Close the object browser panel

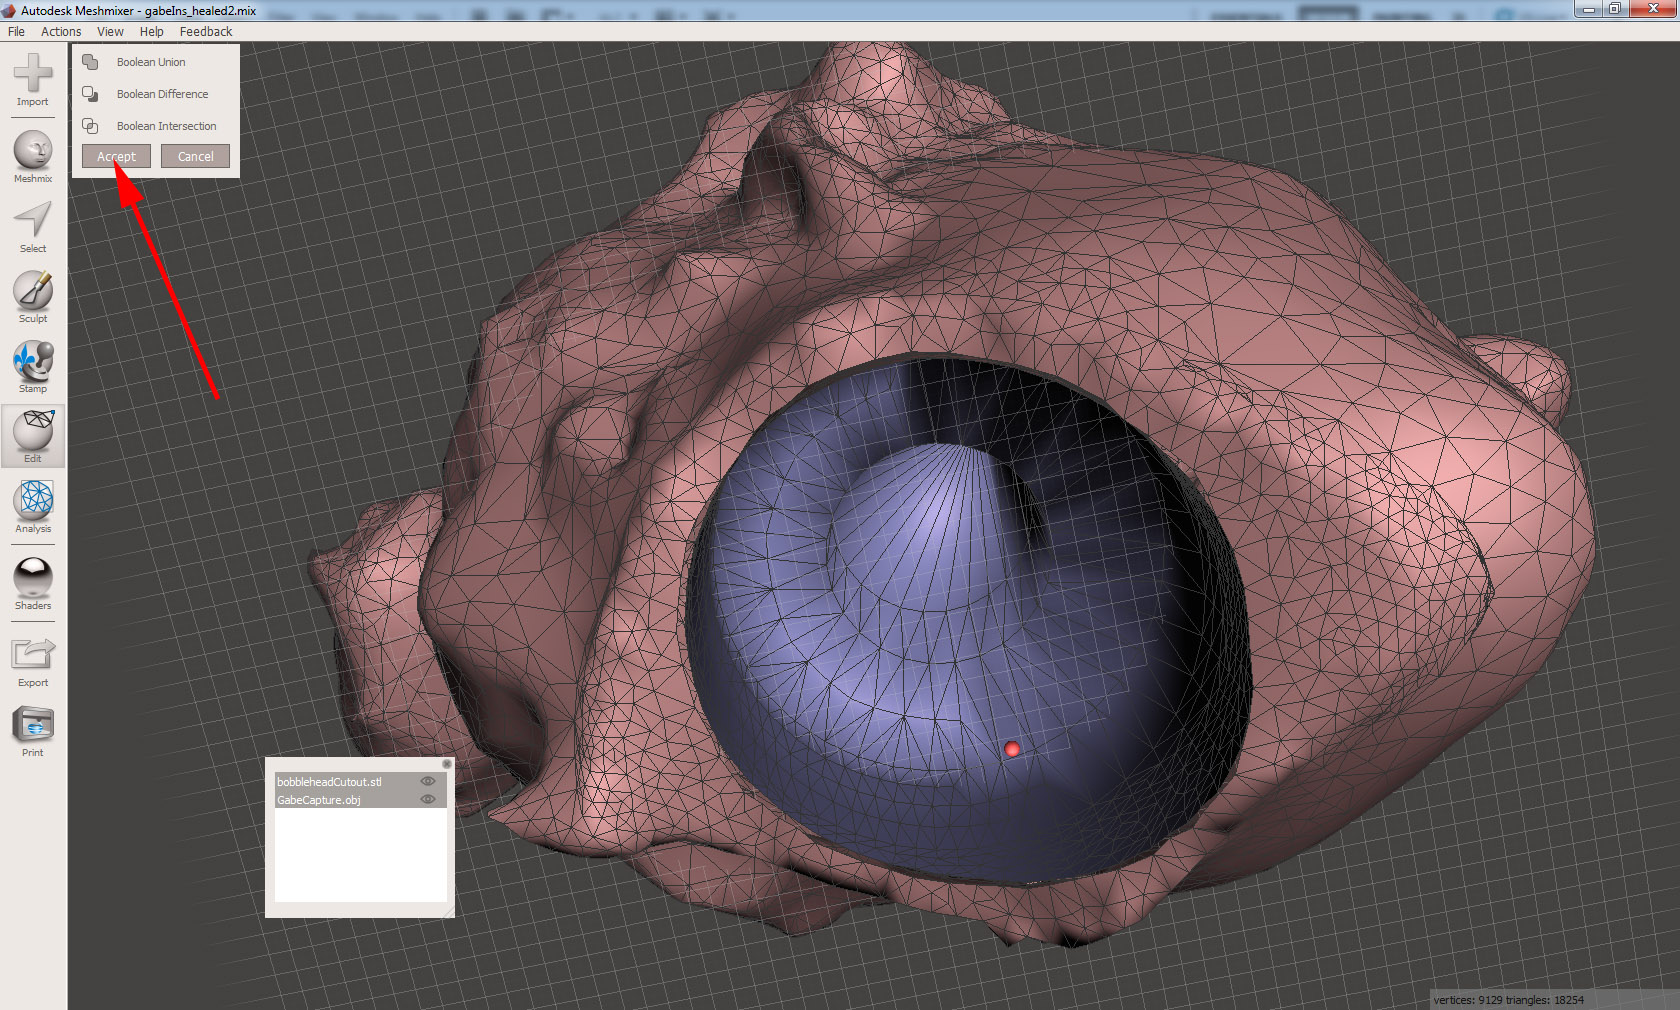coord(447,764)
